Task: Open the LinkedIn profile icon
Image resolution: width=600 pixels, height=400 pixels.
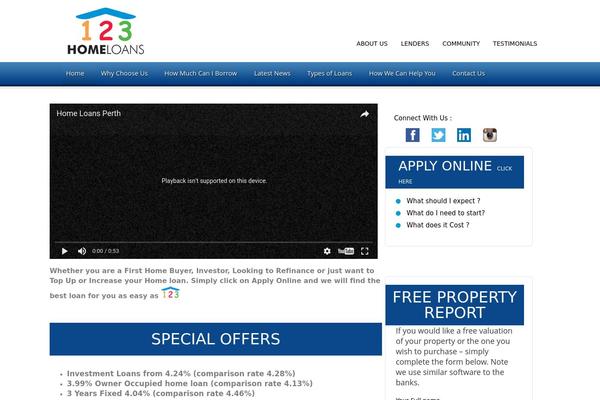Action: tap(464, 135)
